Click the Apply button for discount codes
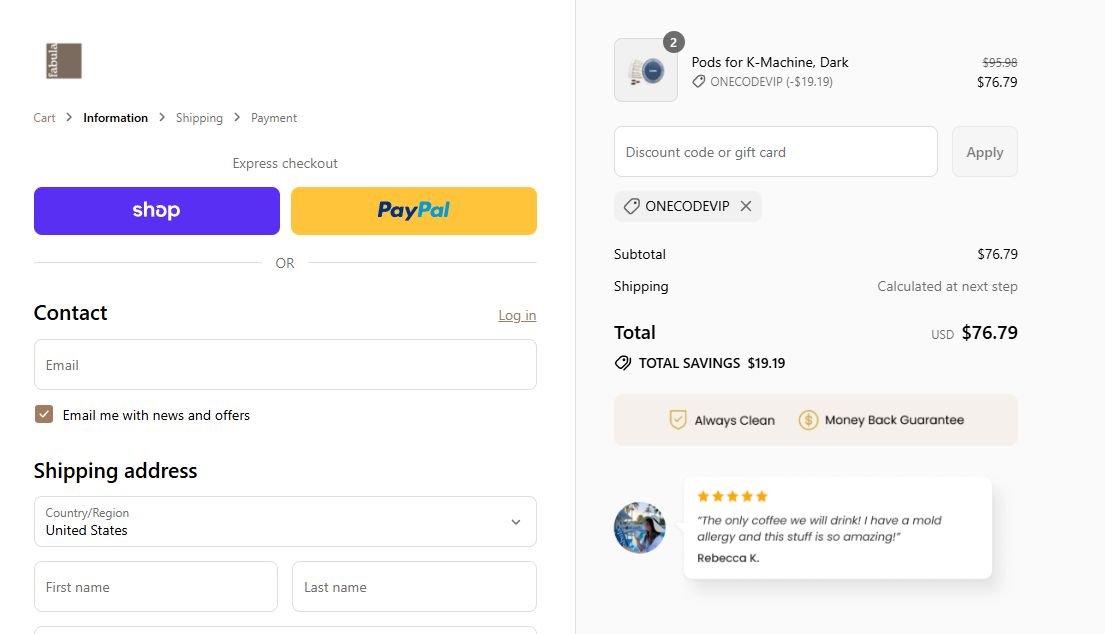 pos(984,151)
